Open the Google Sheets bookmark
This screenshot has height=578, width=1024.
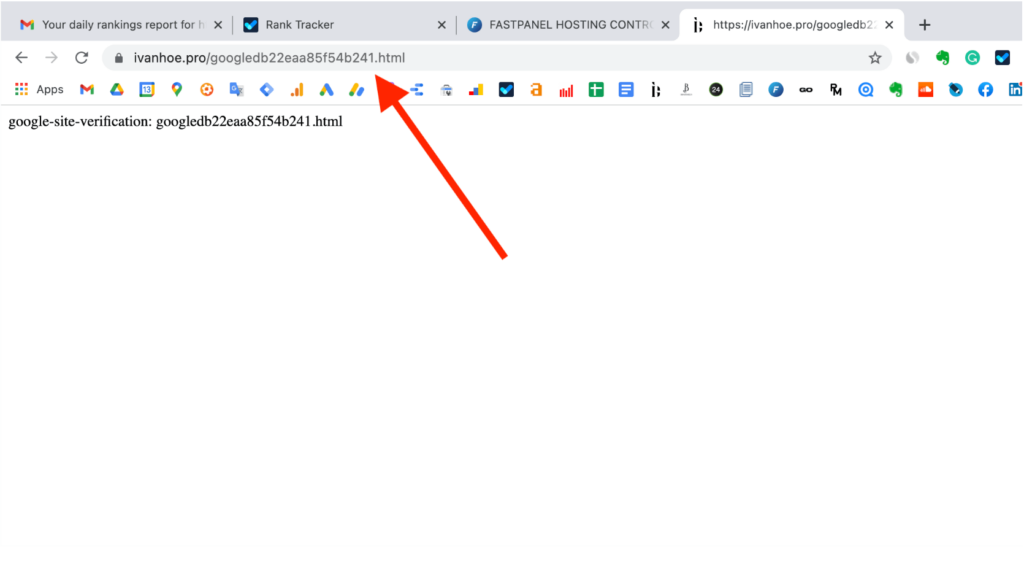point(596,89)
